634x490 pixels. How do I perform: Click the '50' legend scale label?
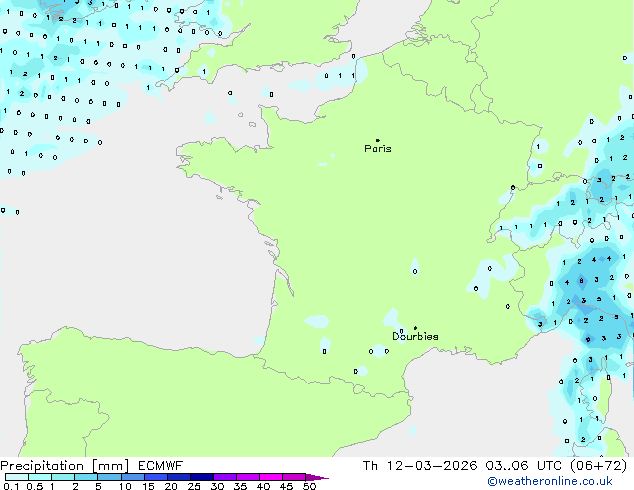click(309, 486)
